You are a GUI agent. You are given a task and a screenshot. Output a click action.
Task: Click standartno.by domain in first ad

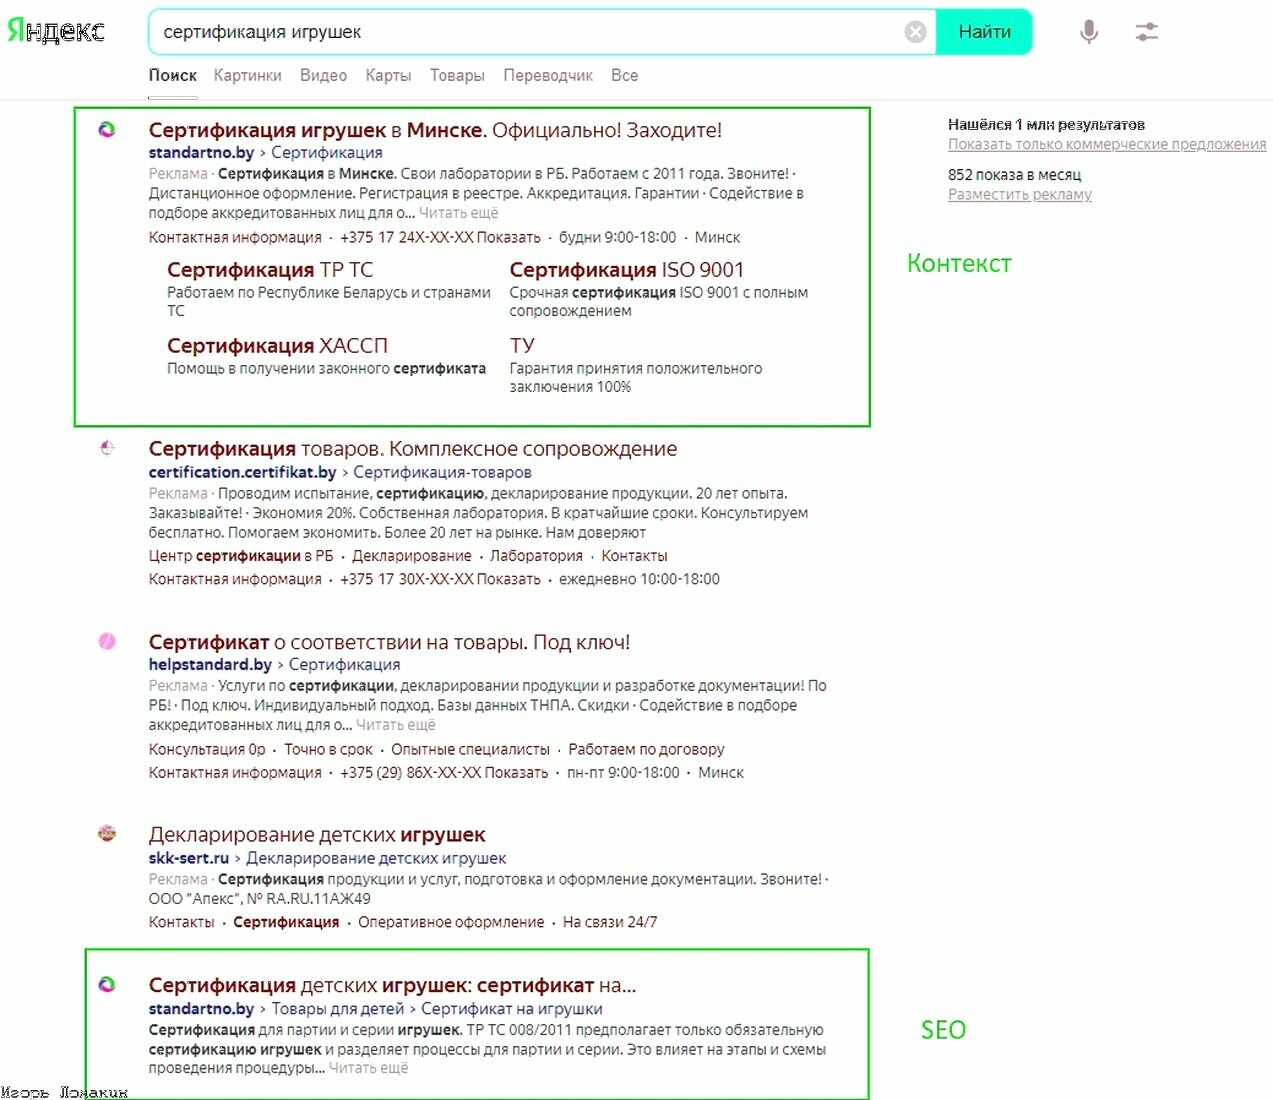click(x=201, y=153)
